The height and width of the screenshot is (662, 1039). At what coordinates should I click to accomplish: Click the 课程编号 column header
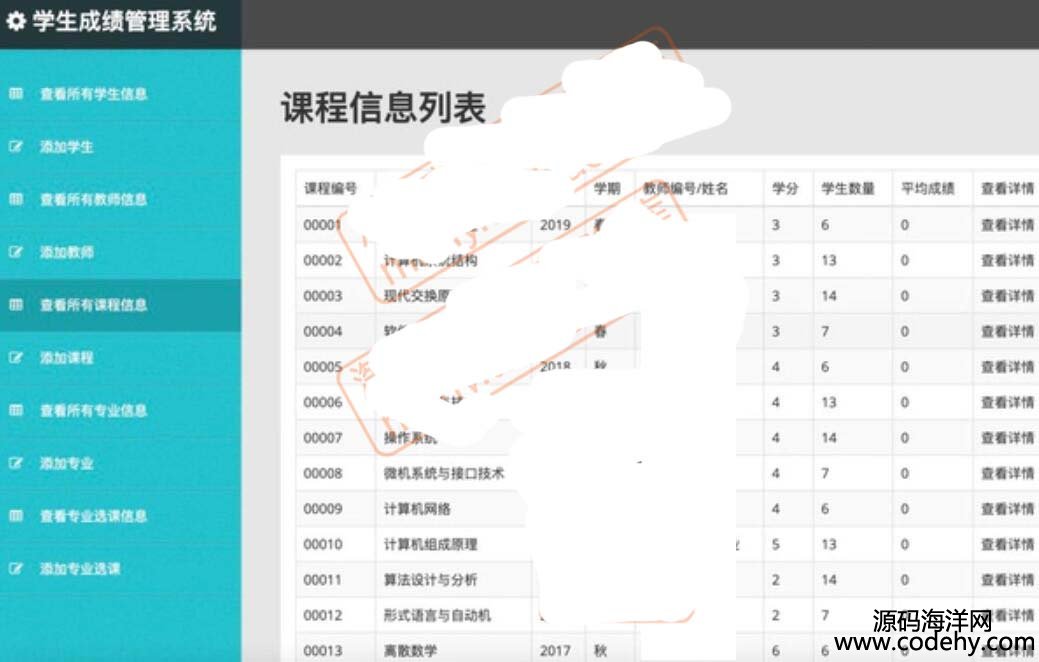pos(330,189)
